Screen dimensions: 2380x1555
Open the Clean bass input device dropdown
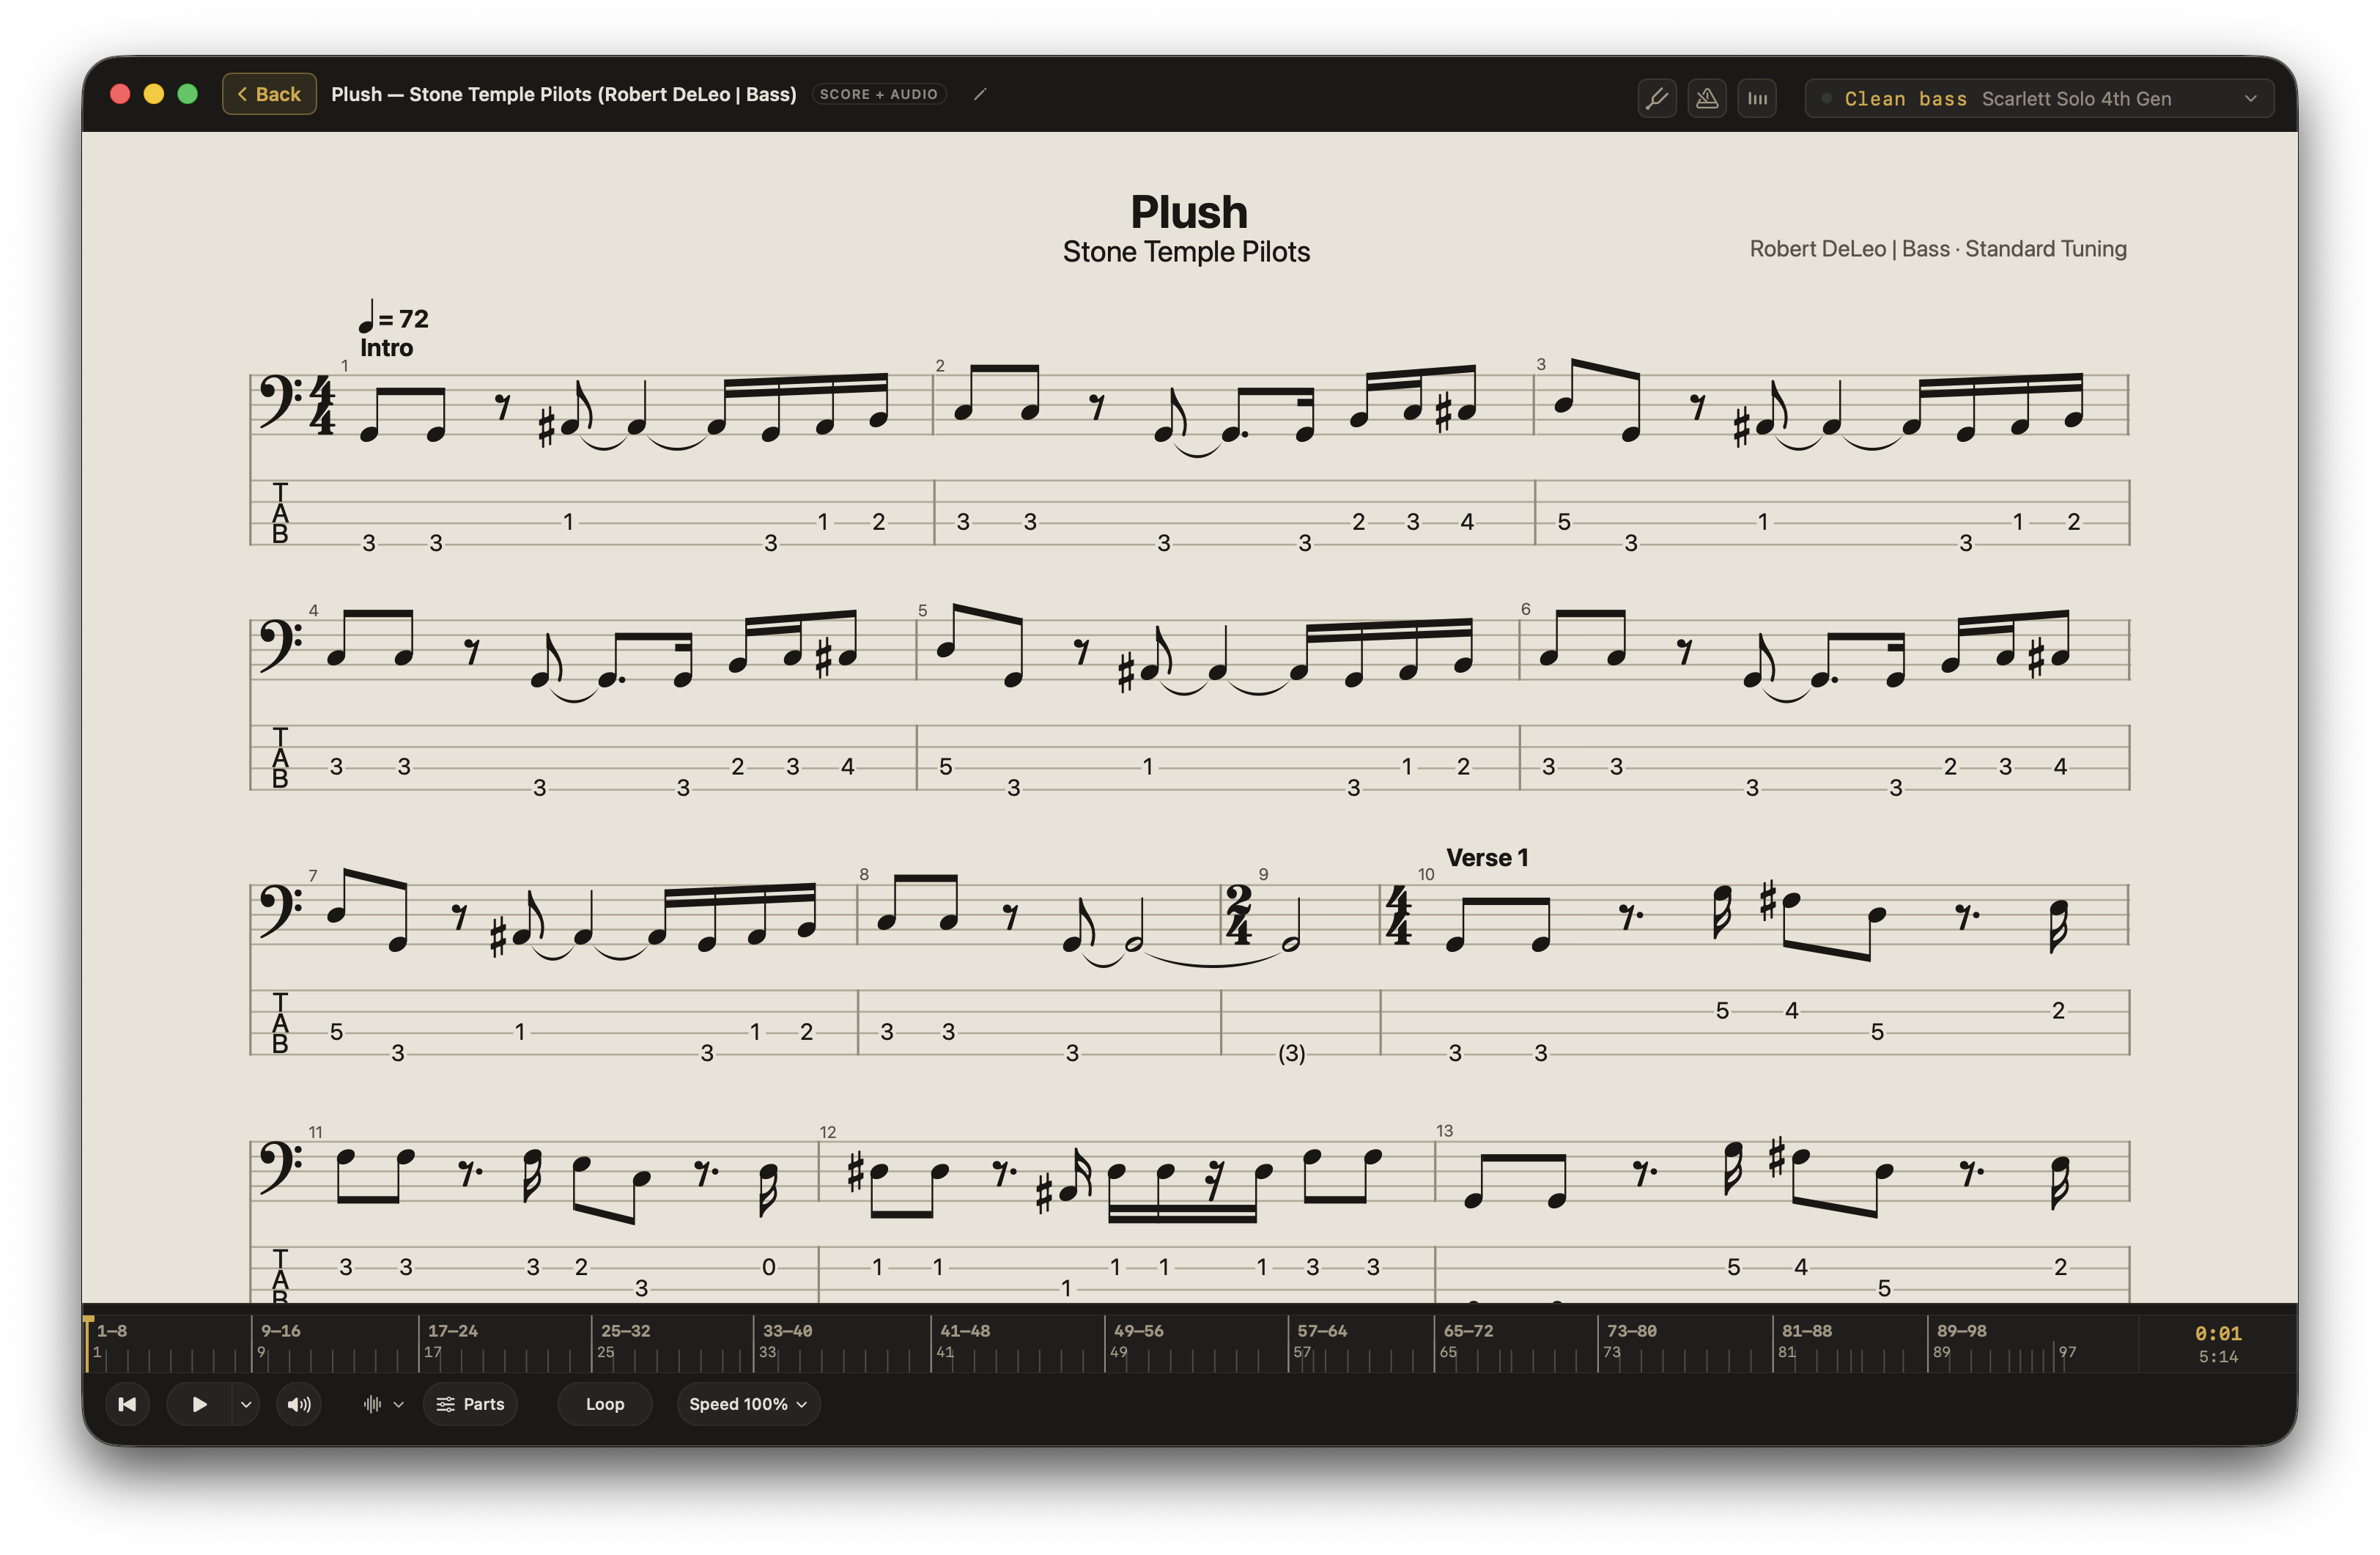click(x=2039, y=98)
